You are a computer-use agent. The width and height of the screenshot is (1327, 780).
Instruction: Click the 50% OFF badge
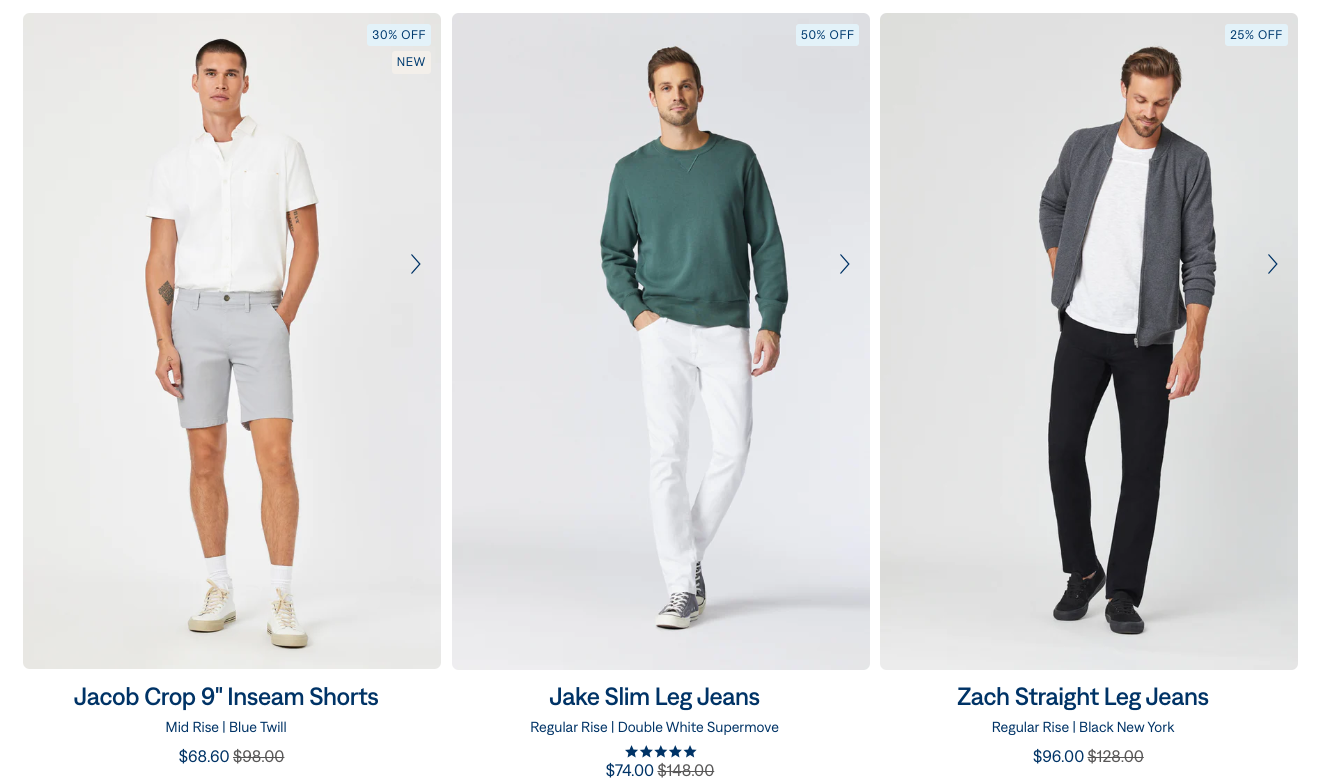point(828,35)
